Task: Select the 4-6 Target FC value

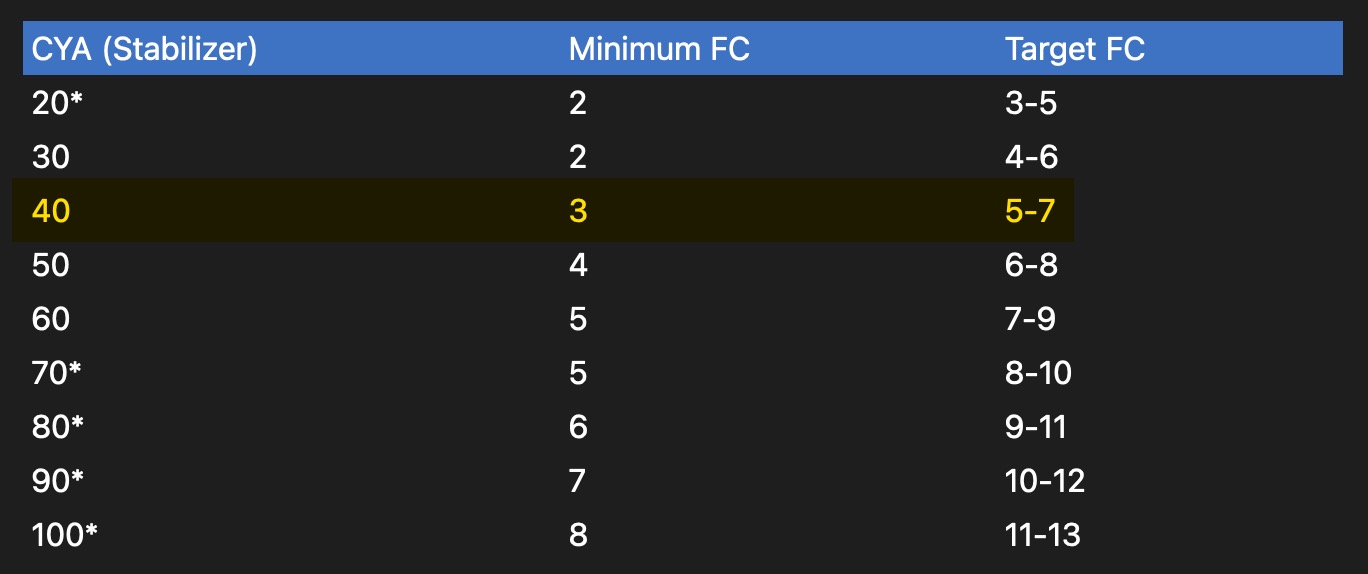Action: (1031, 157)
